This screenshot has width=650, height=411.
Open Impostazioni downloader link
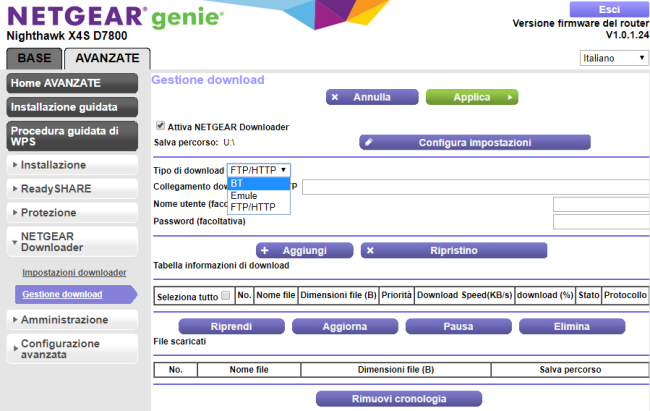[74, 272]
